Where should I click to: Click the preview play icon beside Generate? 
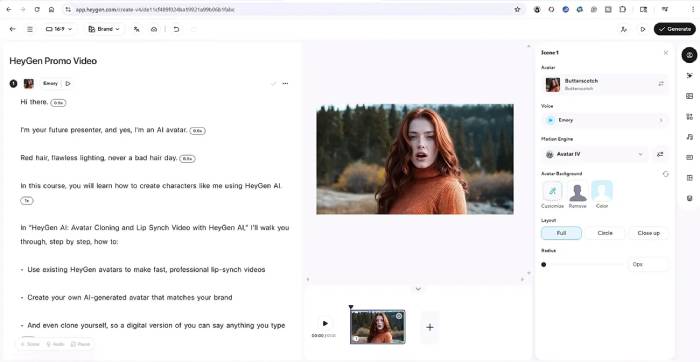[643, 29]
